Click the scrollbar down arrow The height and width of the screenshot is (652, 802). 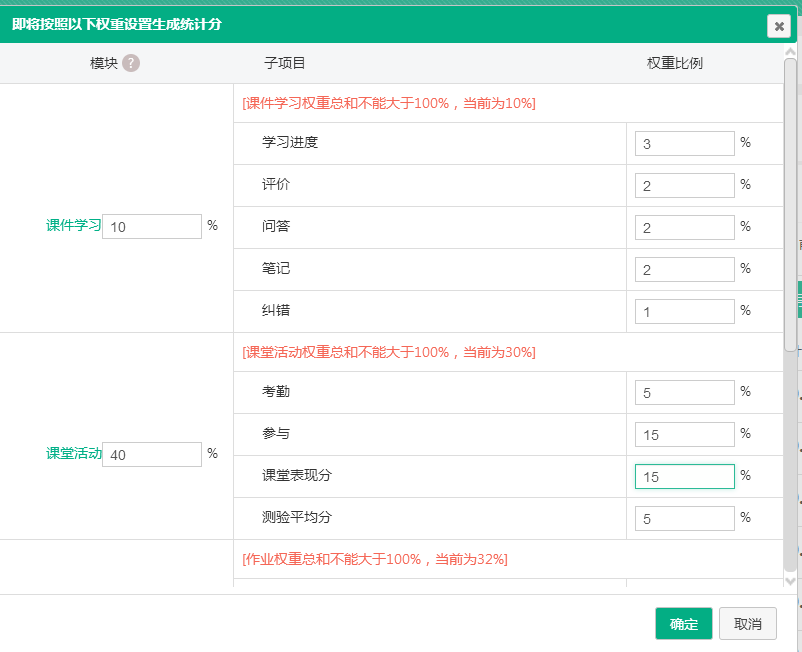pyautogui.click(x=791, y=581)
